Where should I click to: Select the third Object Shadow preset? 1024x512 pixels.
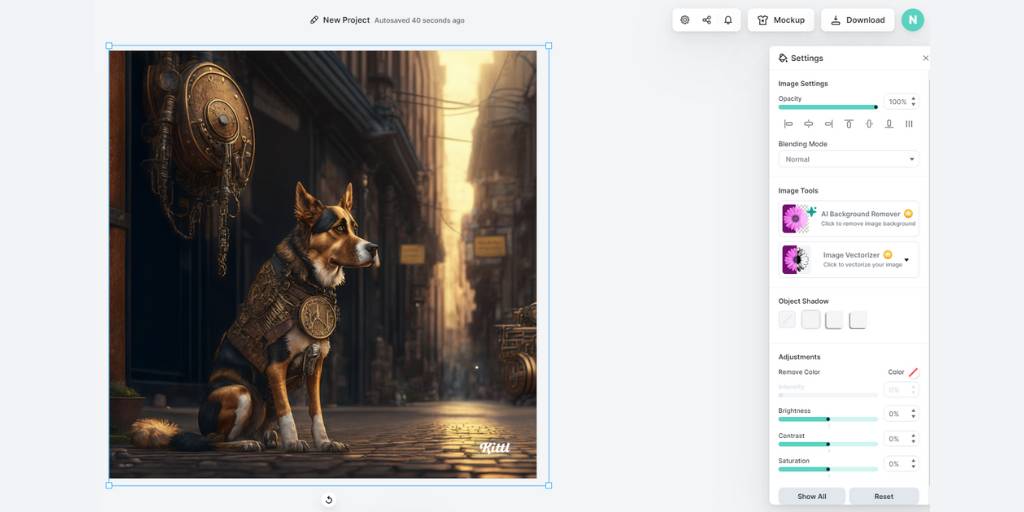[x=834, y=319]
